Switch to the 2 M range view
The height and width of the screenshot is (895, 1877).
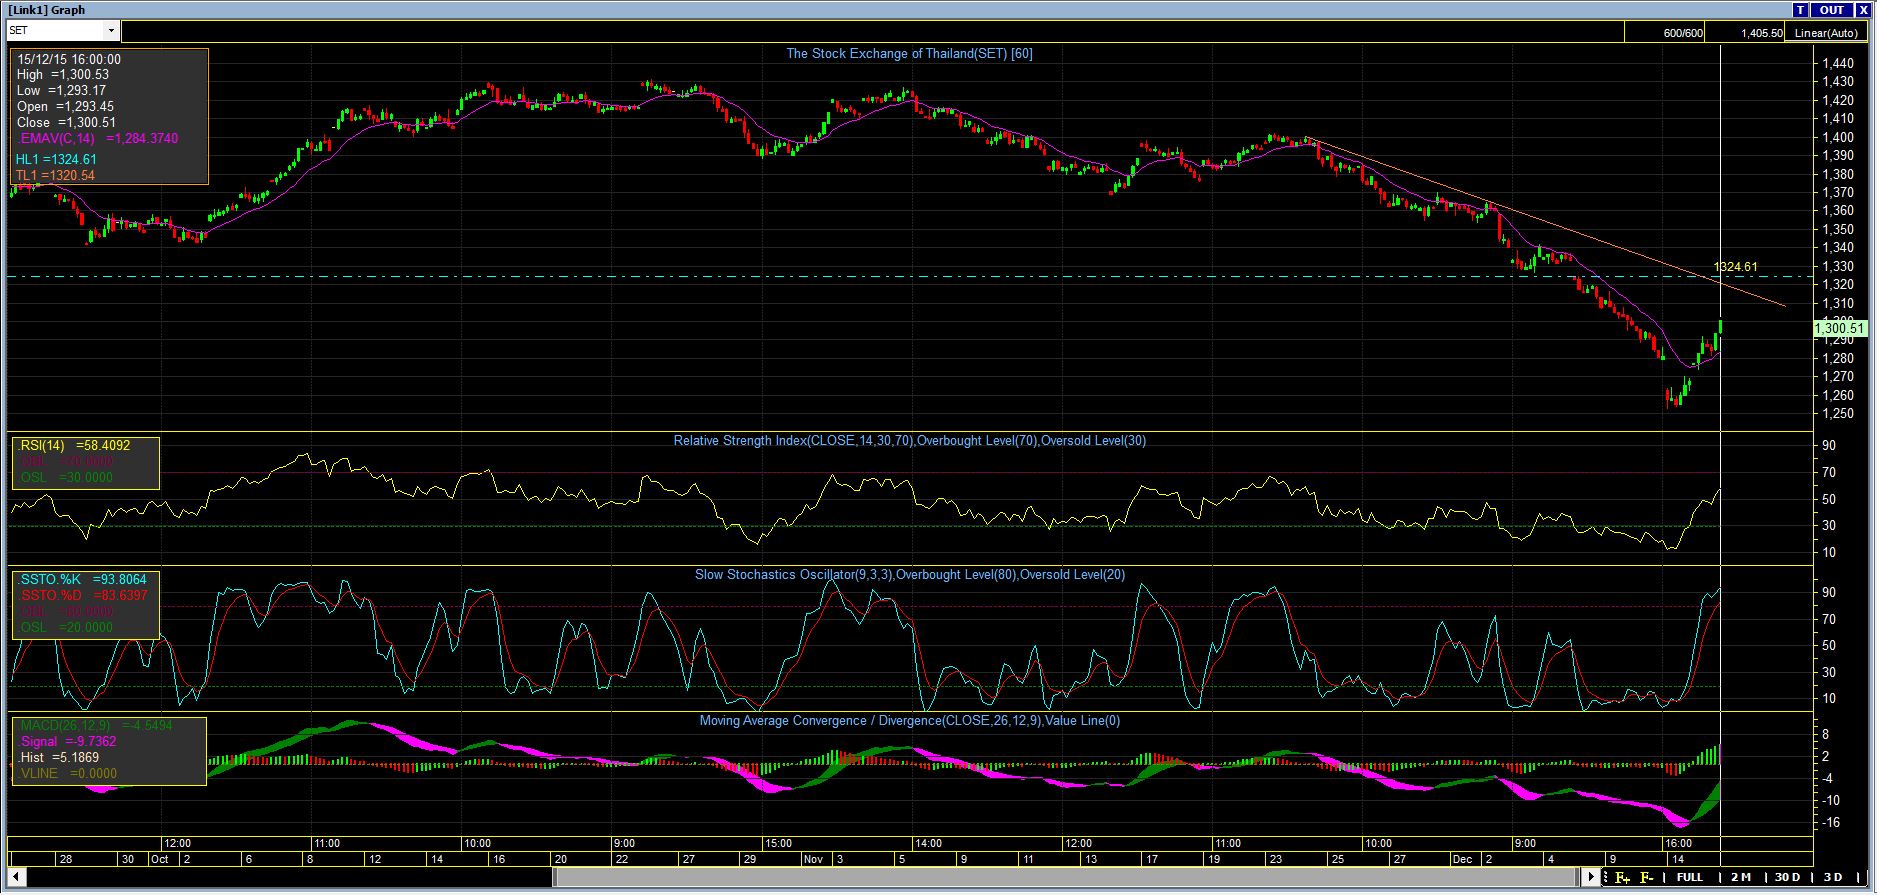coord(1740,877)
